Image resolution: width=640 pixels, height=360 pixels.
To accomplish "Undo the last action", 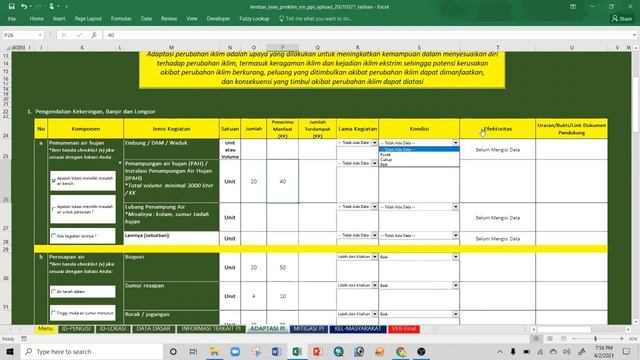I will [x=24, y=7].
